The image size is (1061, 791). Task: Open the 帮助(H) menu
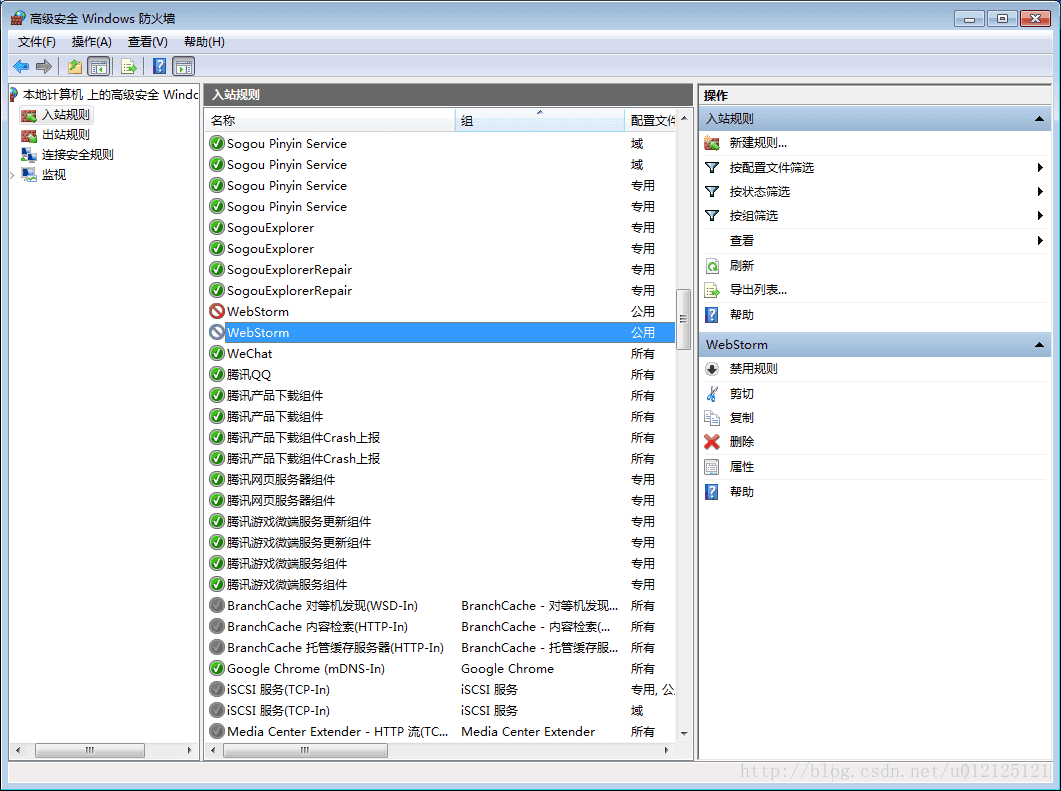(204, 42)
